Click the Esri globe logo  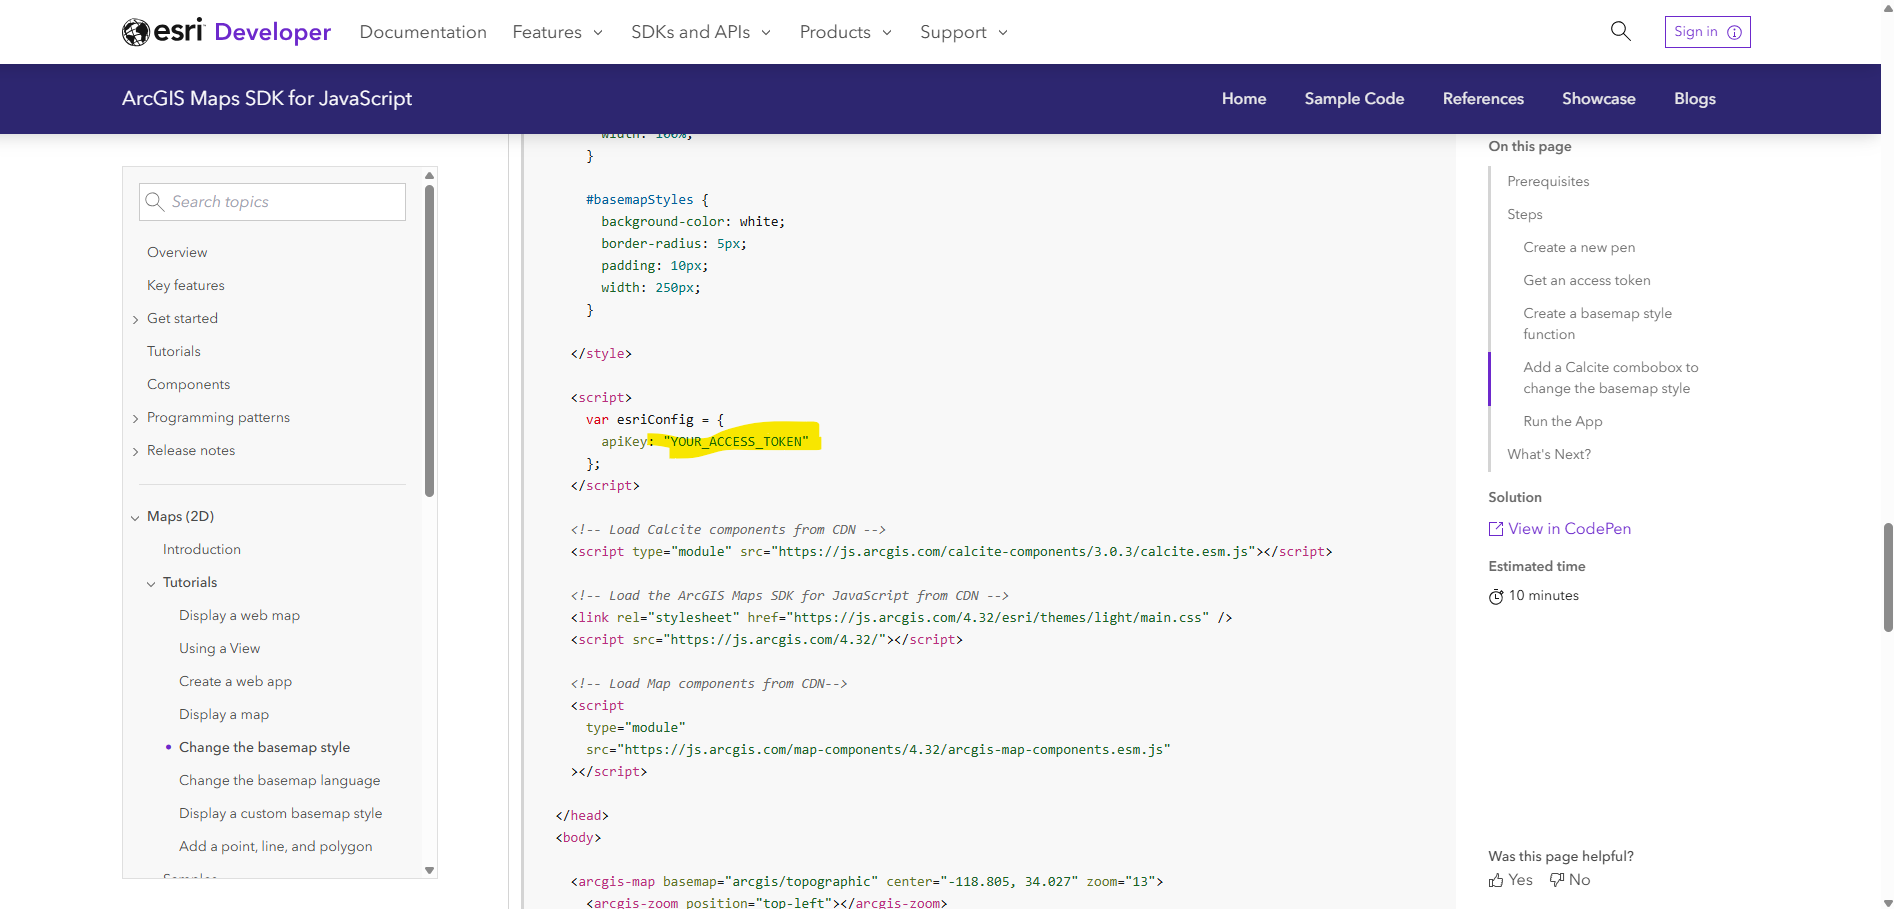coord(137,31)
